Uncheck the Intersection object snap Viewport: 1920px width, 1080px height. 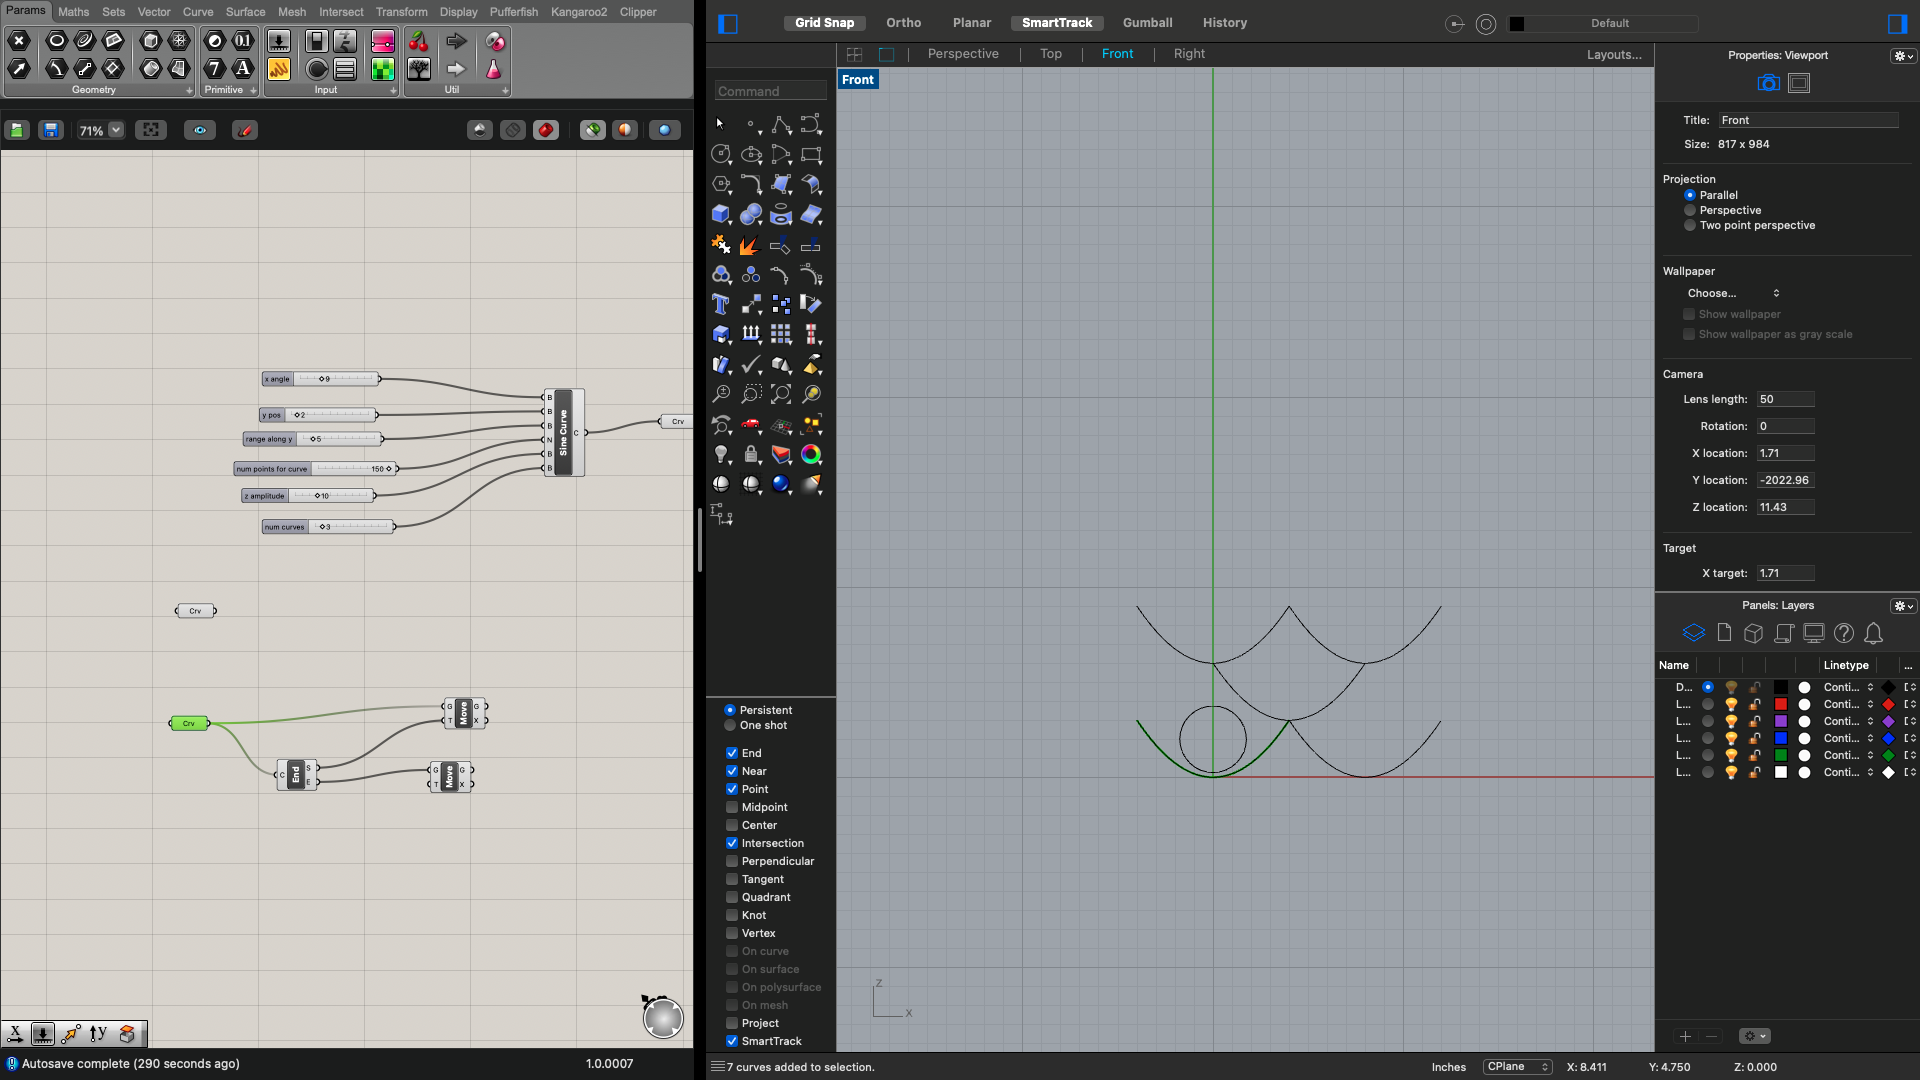(732, 843)
